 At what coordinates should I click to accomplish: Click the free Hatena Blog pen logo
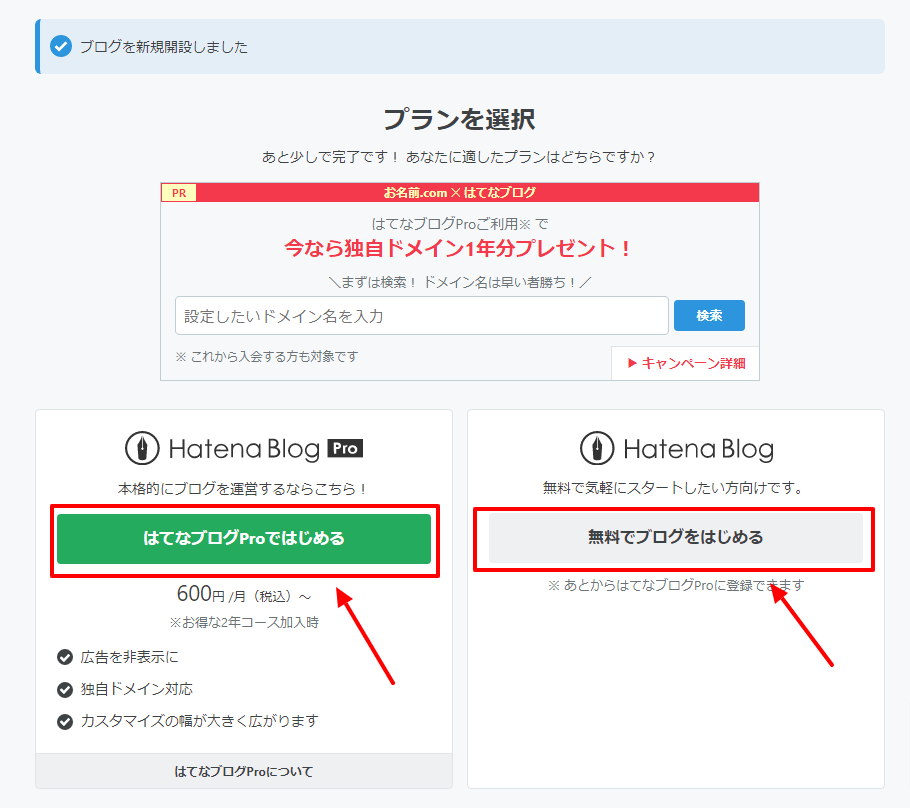(597, 448)
